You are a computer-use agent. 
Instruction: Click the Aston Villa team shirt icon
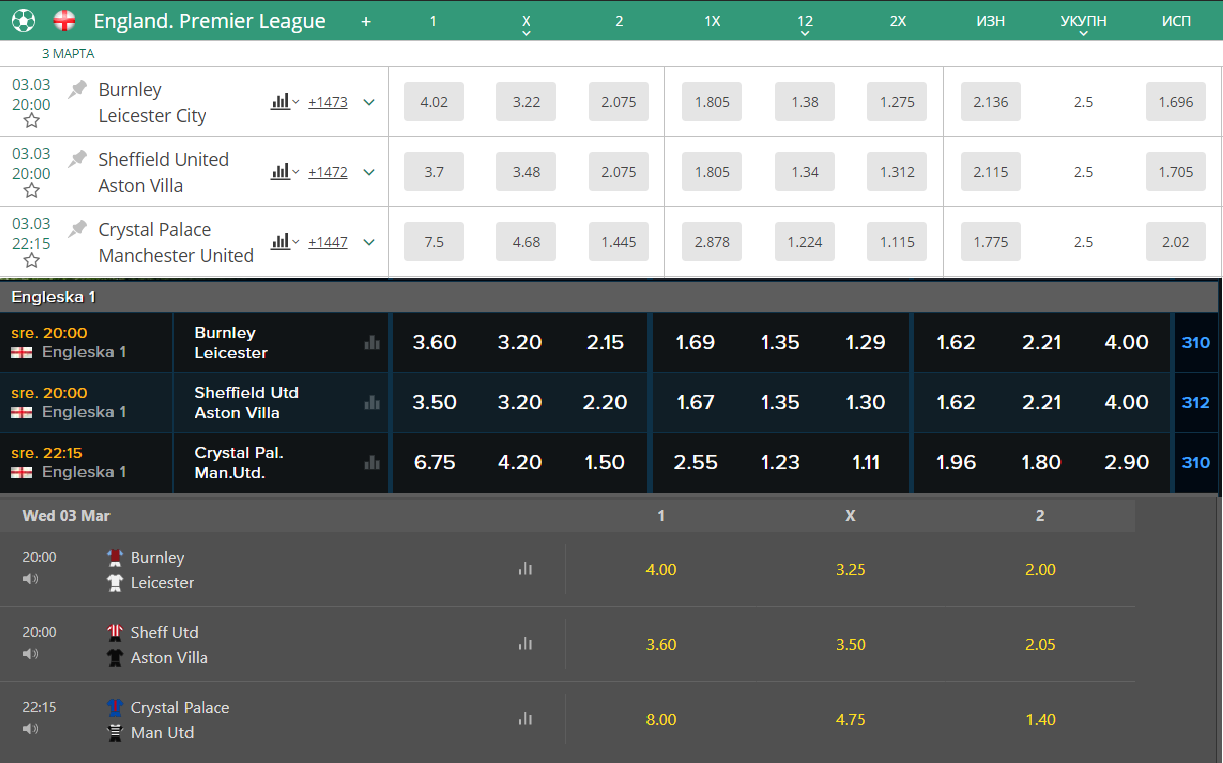(x=115, y=657)
